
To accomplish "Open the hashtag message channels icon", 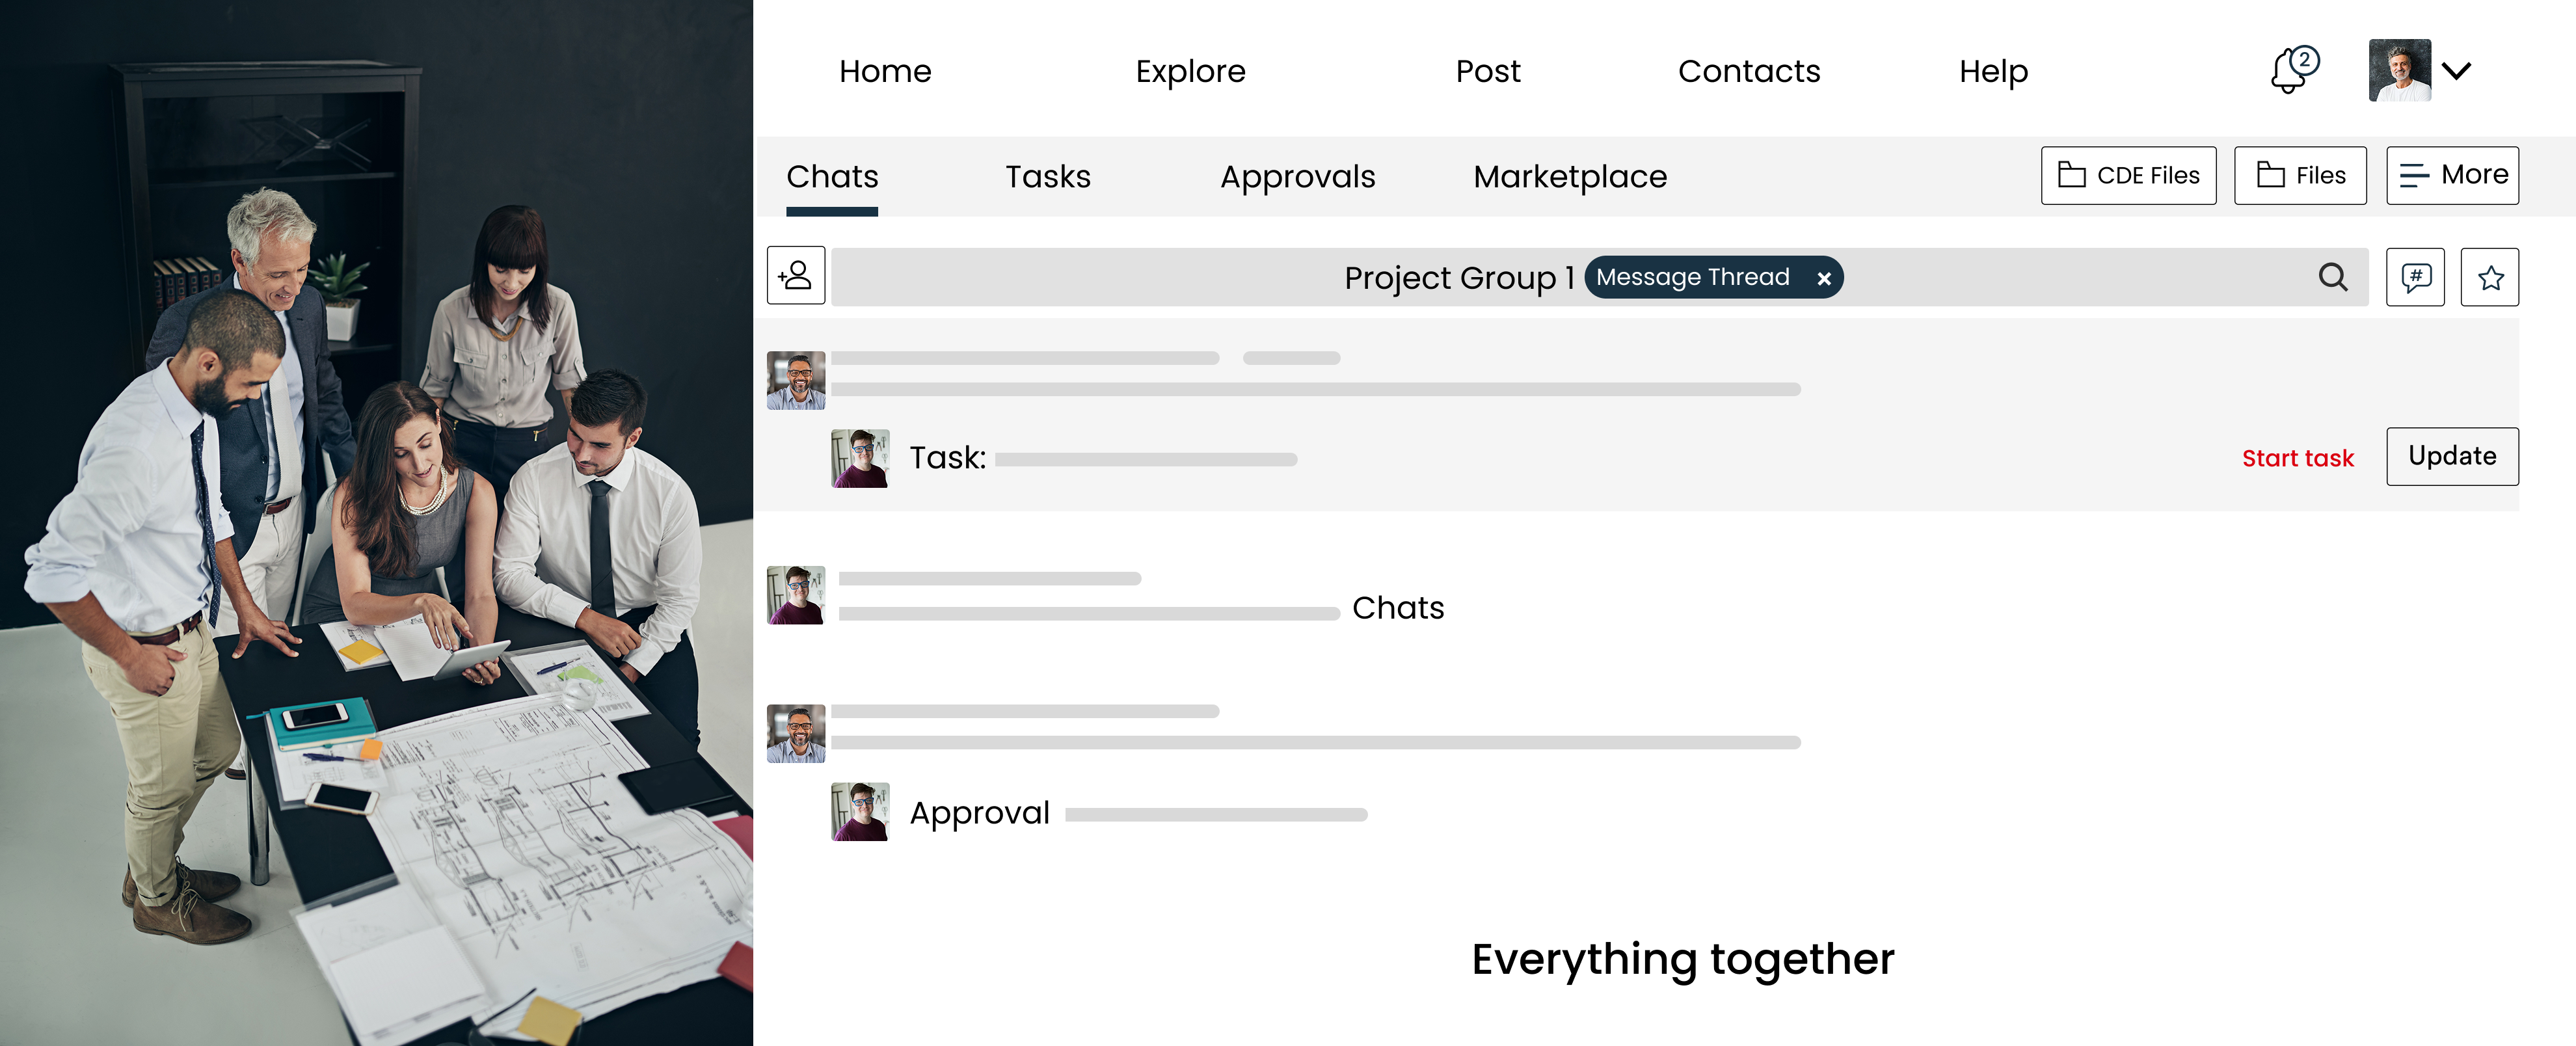I will coord(2415,277).
